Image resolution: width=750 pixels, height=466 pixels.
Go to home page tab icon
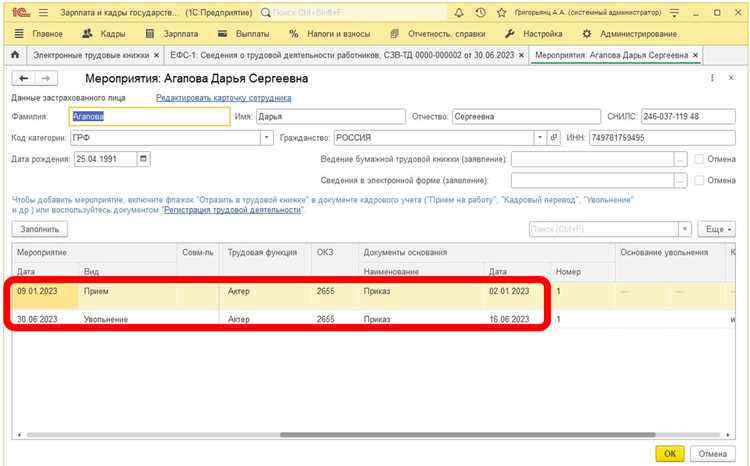coord(15,55)
